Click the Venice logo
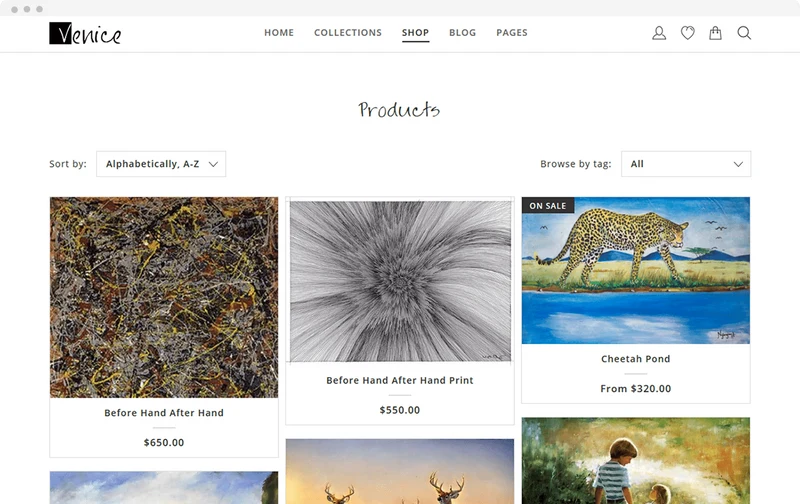800x504 pixels. (x=85, y=34)
